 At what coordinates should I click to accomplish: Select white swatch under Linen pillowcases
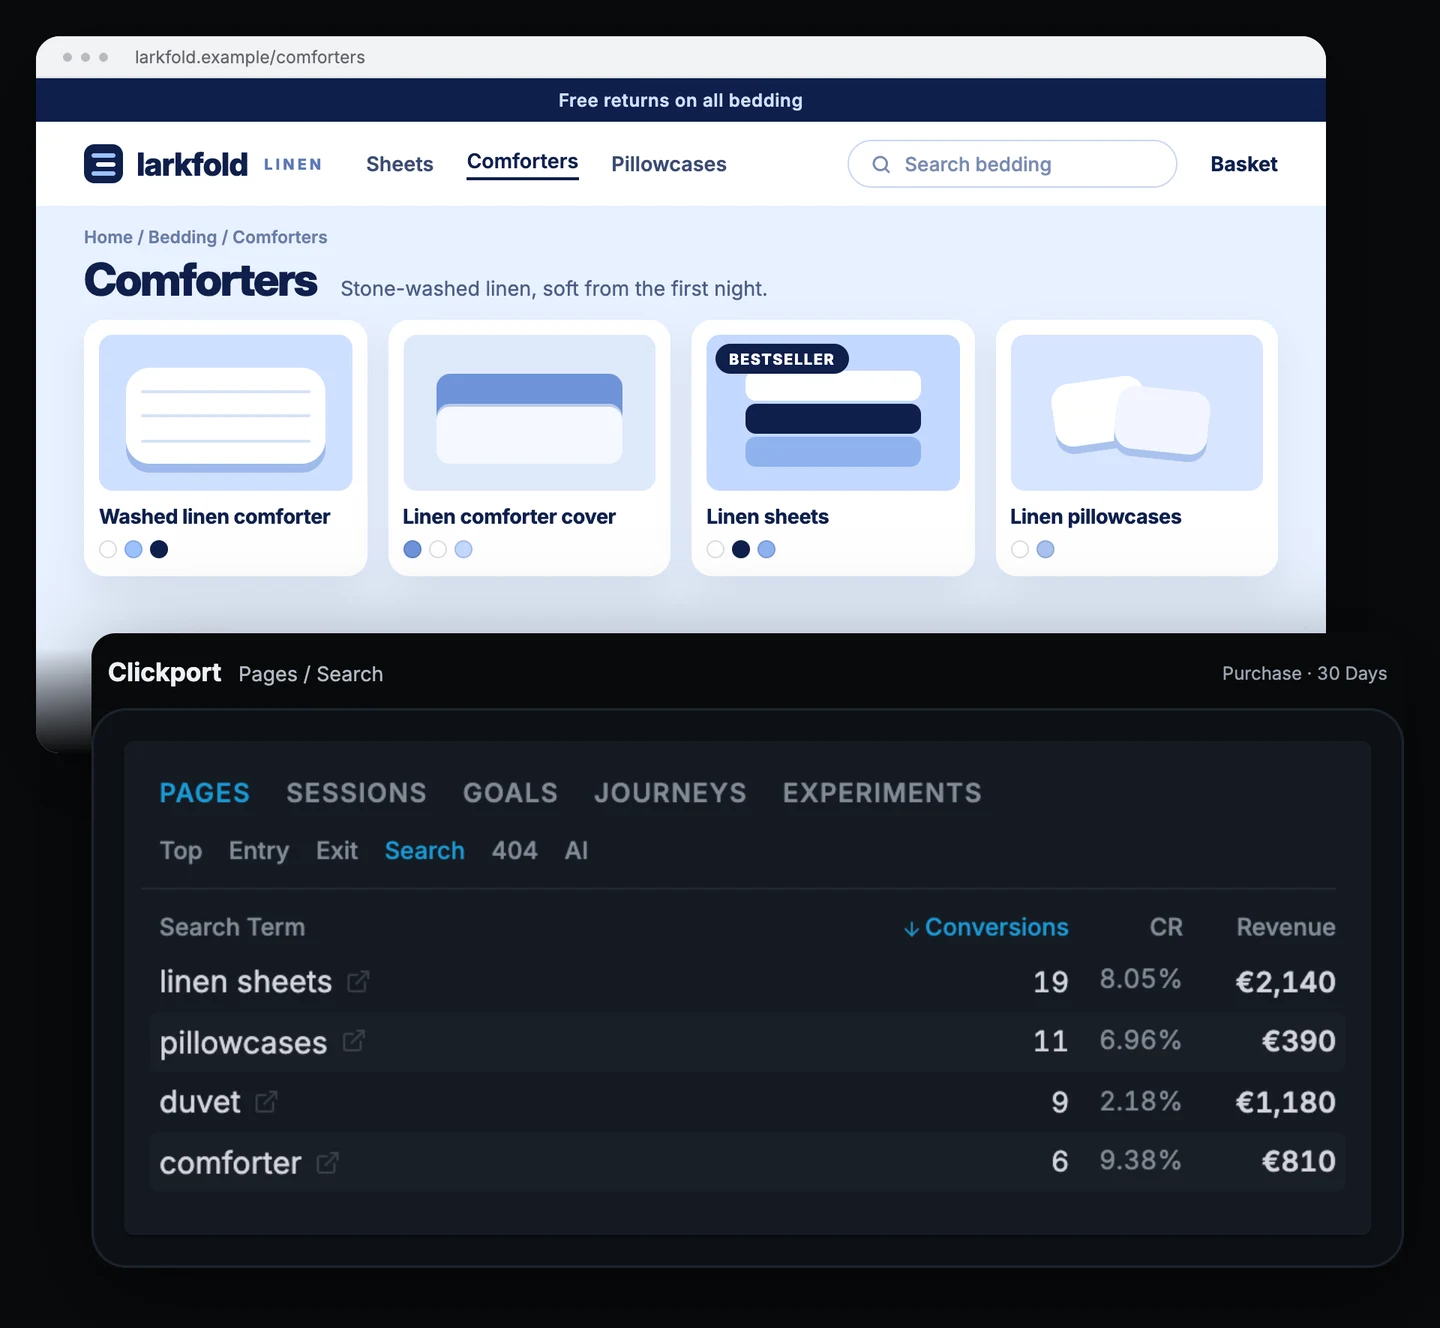pos(1020,549)
